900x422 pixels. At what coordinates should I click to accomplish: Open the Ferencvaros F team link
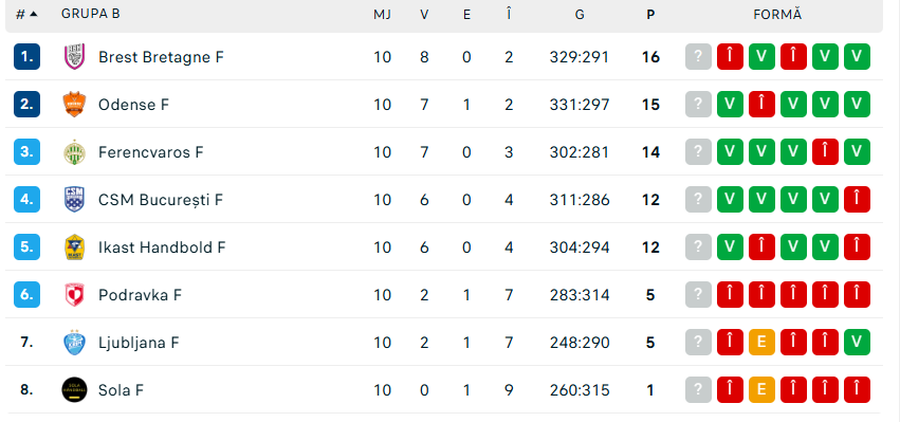(x=151, y=152)
